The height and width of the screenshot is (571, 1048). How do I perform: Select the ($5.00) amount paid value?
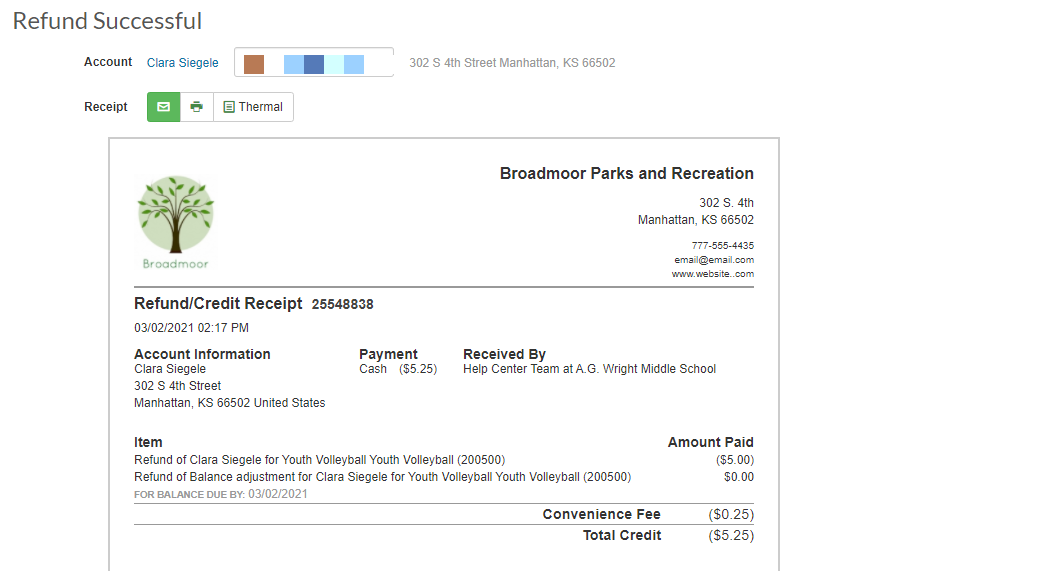click(735, 460)
